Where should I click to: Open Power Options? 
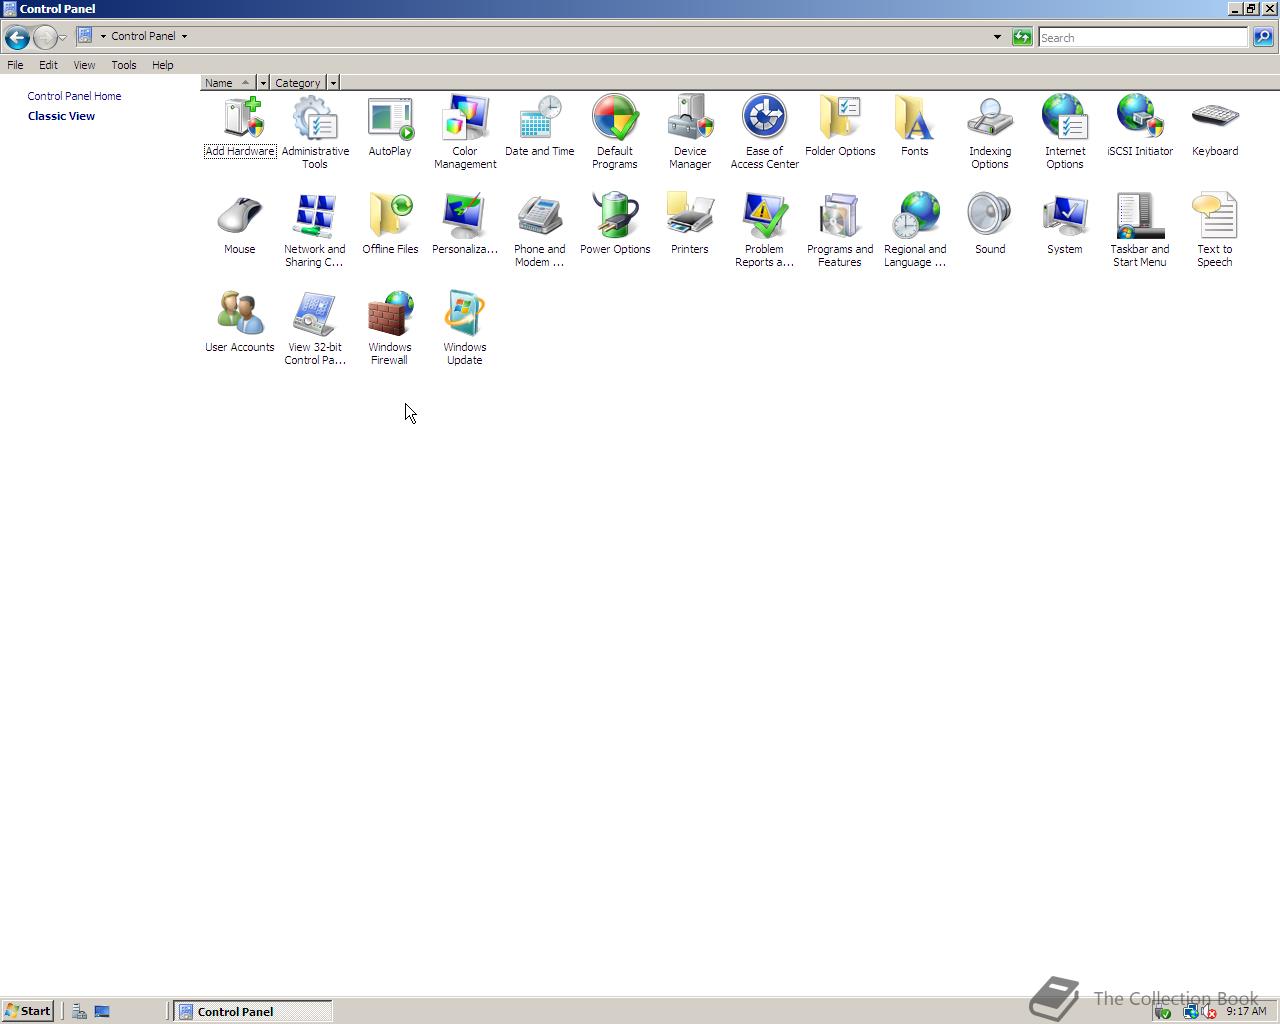(x=615, y=225)
